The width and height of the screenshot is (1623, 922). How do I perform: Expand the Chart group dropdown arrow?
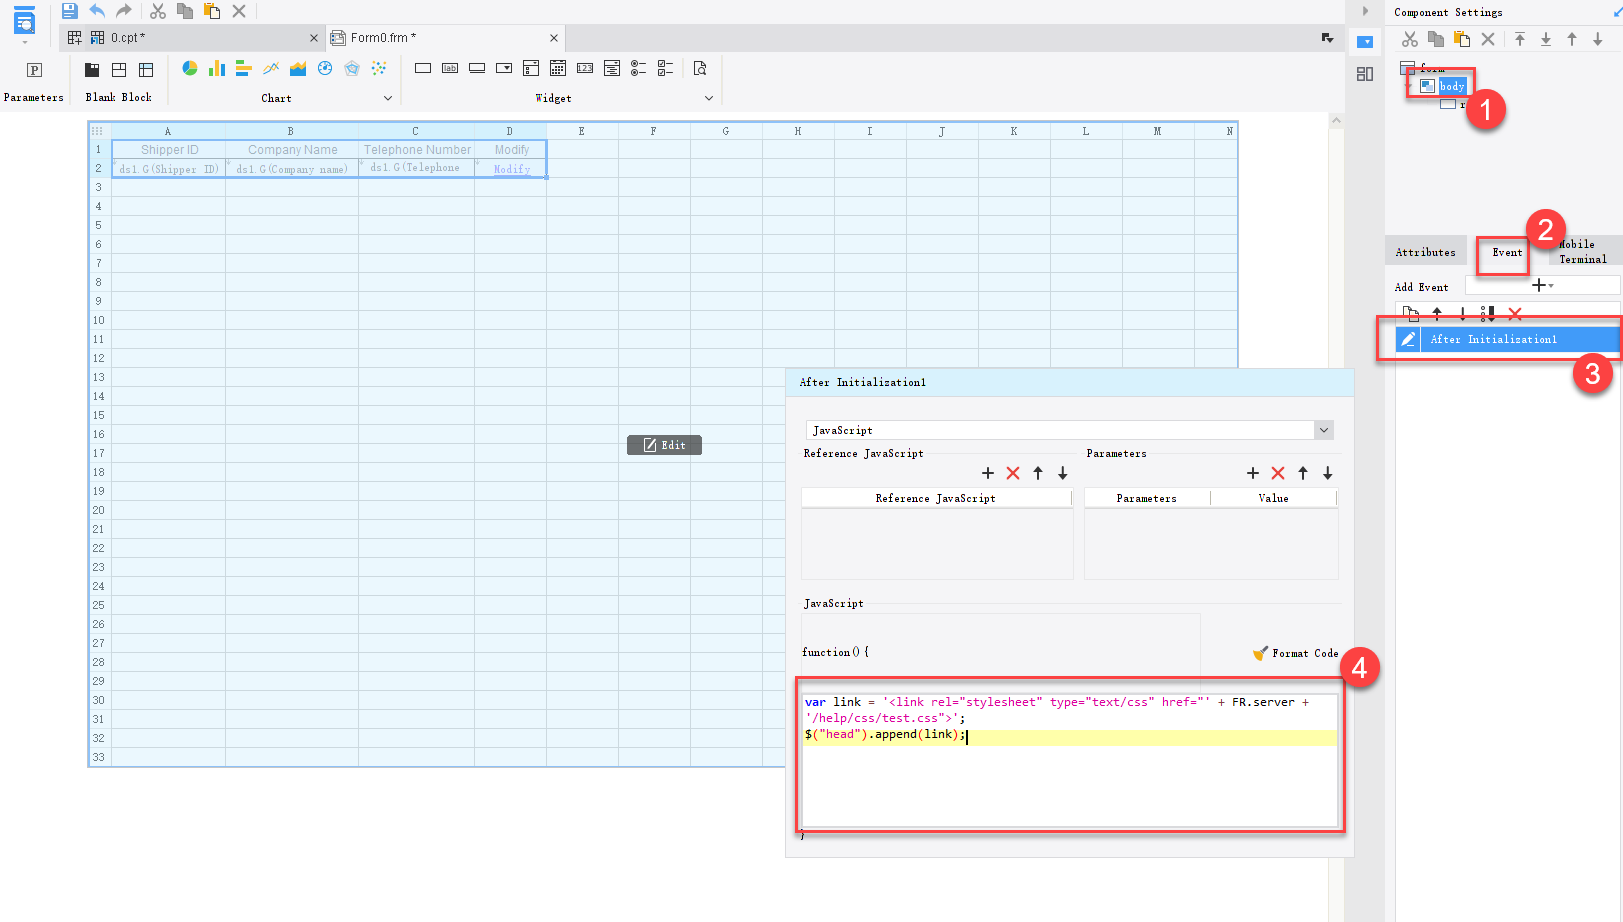click(388, 98)
